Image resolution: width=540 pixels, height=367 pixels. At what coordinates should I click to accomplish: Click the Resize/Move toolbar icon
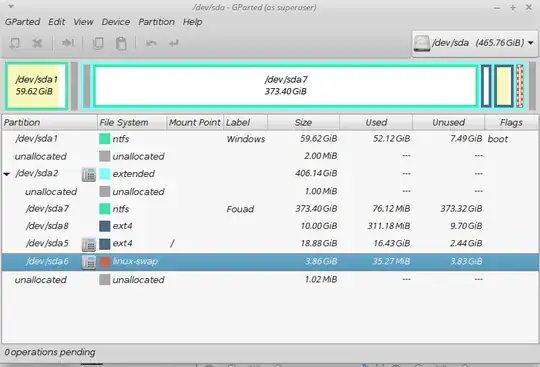pos(68,43)
